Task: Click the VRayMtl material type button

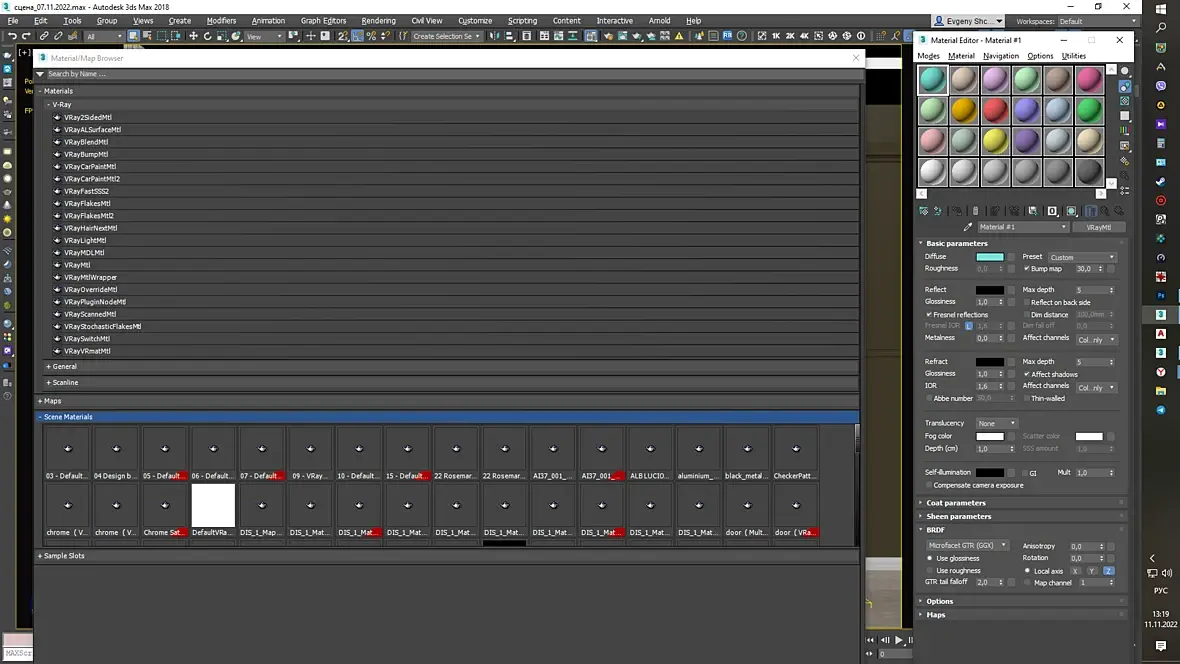Action: pos(1099,227)
